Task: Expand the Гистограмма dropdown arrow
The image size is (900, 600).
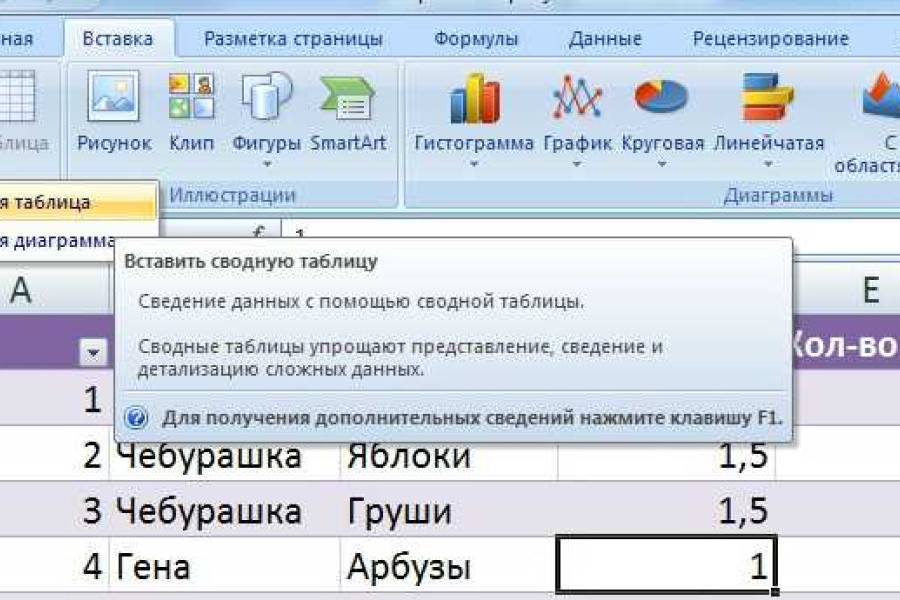Action: [x=473, y=164]
